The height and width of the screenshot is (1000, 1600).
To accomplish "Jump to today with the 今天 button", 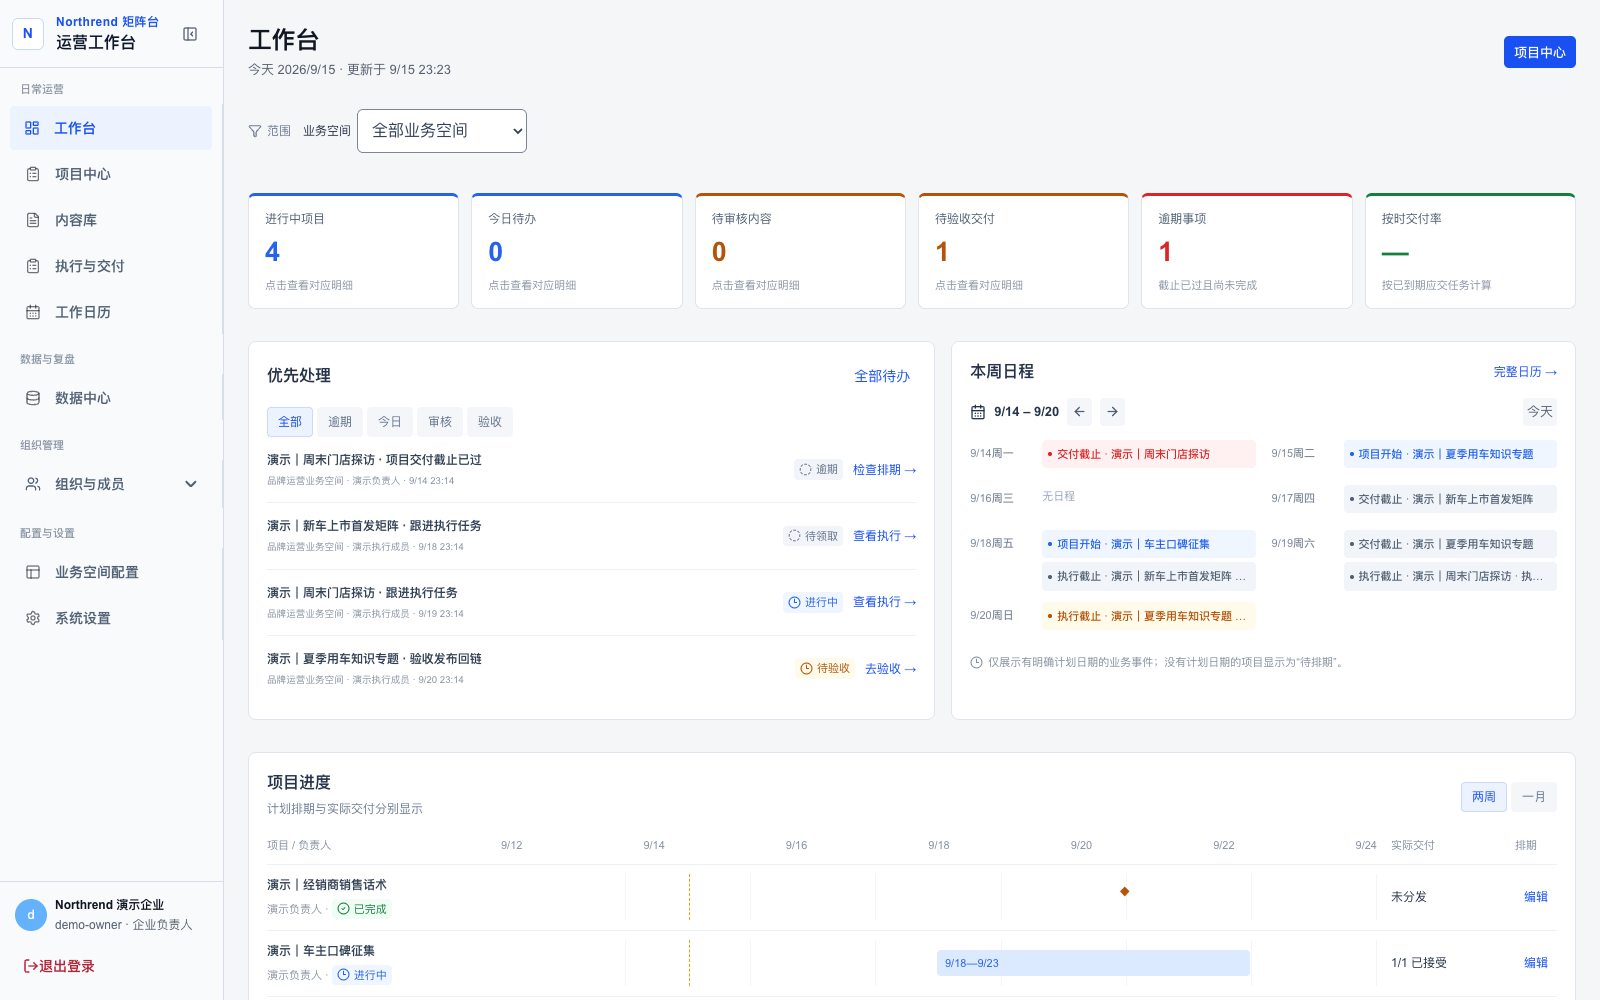I will click(x=1540, y=412).
